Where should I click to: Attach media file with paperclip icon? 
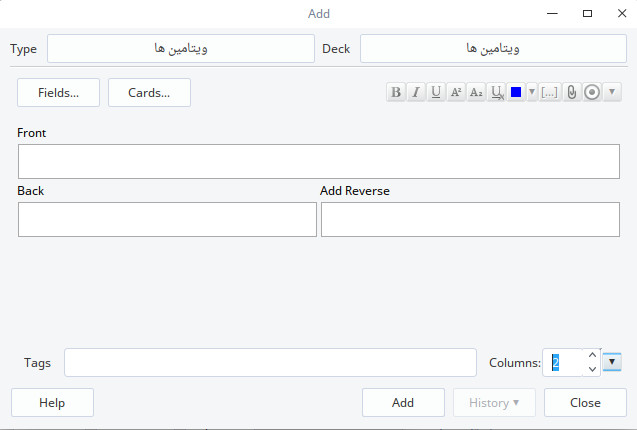point(572,92)
